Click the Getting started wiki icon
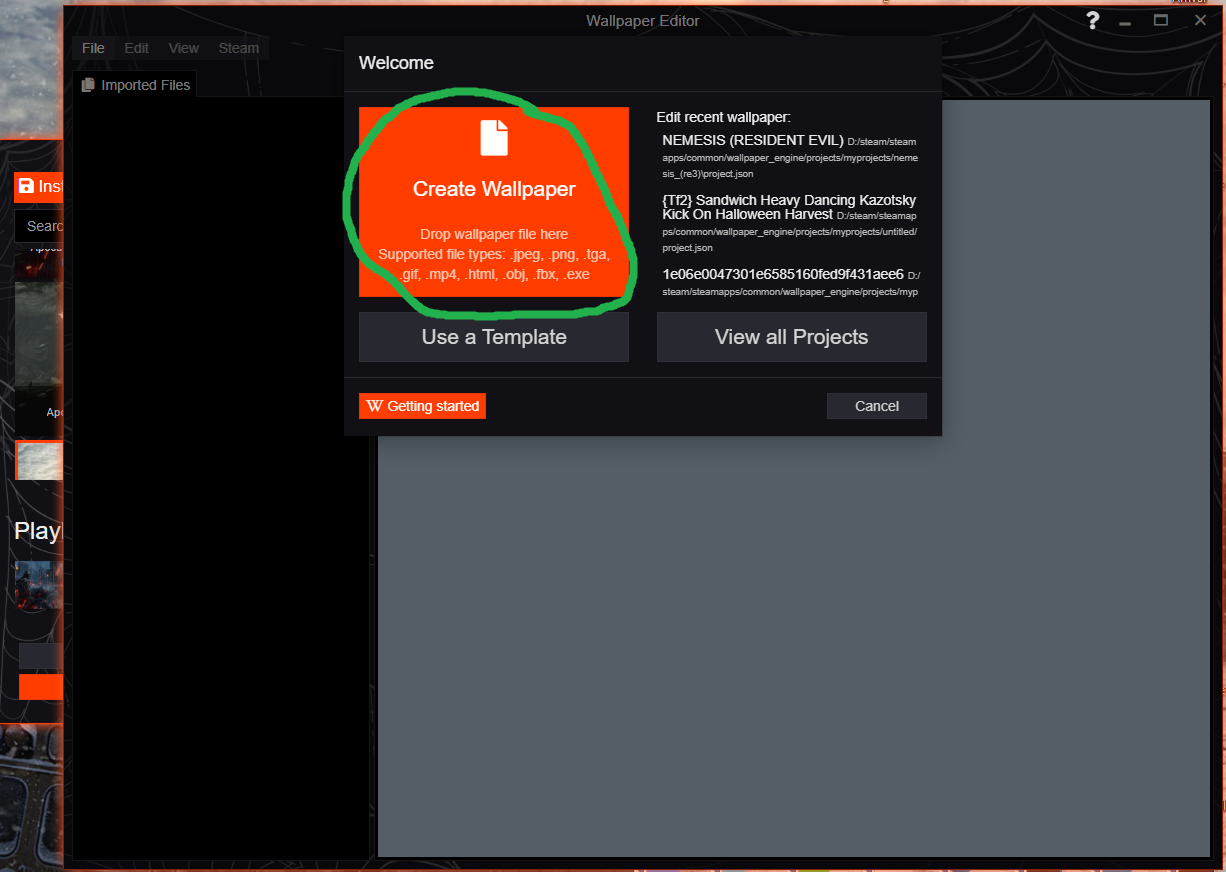 click(x=374, y=406)
